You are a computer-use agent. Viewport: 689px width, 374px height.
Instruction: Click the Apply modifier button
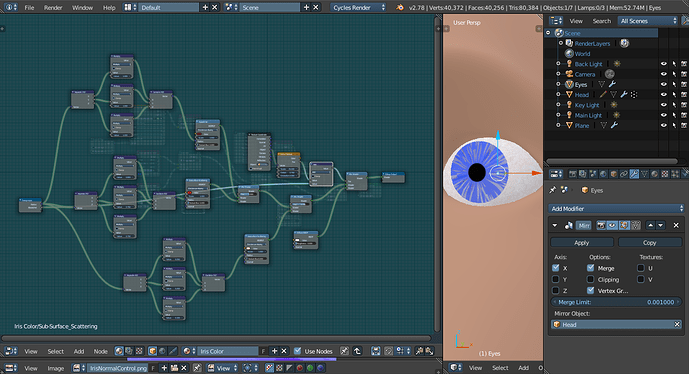click(x=581, y=243)
